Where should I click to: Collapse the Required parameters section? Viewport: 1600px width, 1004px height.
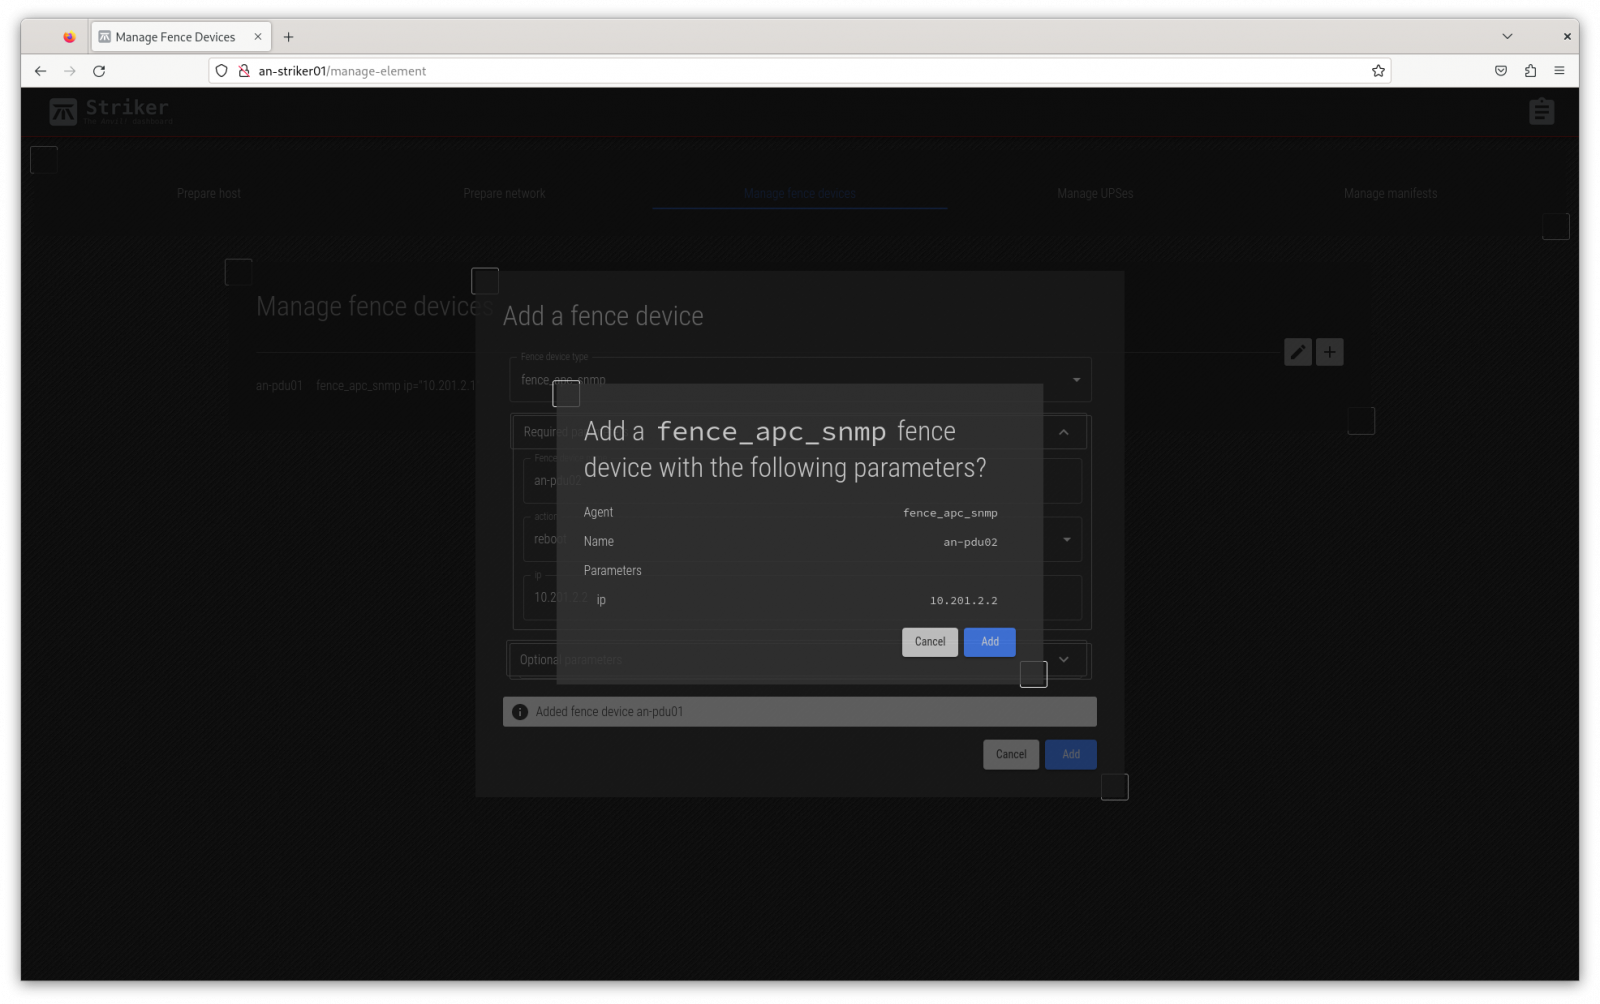pos(1063,432)
